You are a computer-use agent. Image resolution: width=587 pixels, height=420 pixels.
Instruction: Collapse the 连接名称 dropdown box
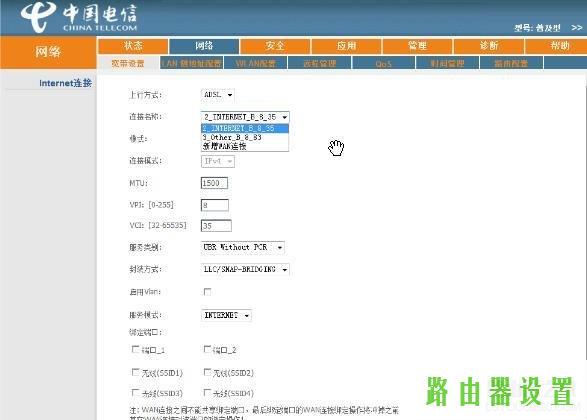point(245,117)
